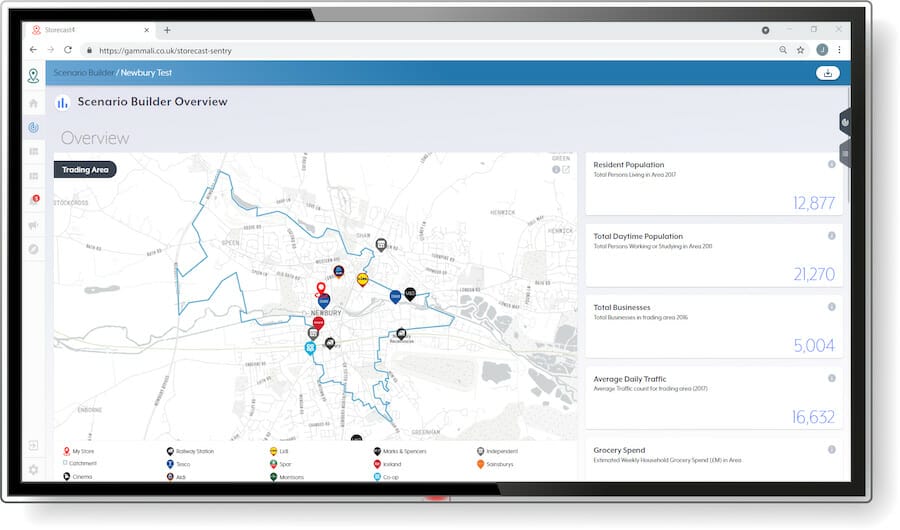Click the sign-out arrow sidebar icon
Image resolution: width=900 pixels, height=530 pixels.
tap(33, 446)
